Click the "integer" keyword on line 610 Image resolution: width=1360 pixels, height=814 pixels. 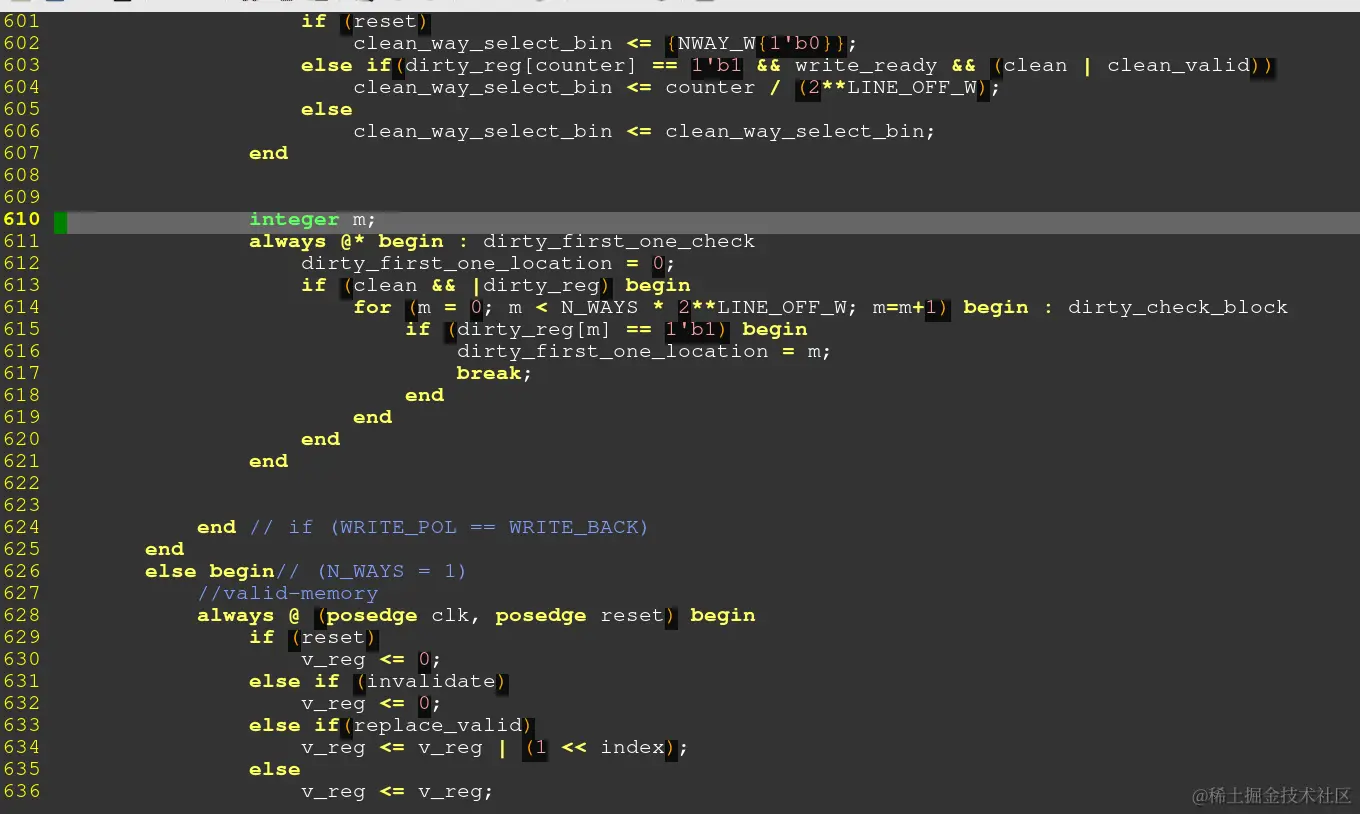294,220
